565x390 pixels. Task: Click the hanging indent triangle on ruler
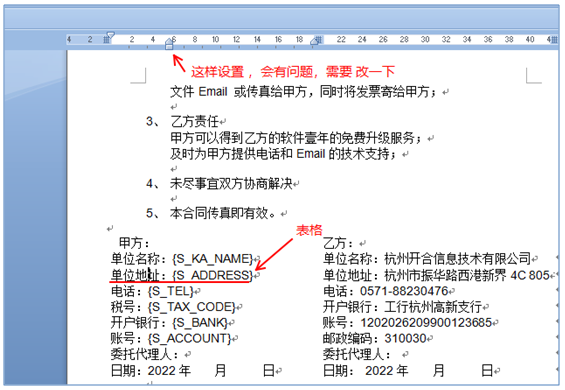pos(169,41)
